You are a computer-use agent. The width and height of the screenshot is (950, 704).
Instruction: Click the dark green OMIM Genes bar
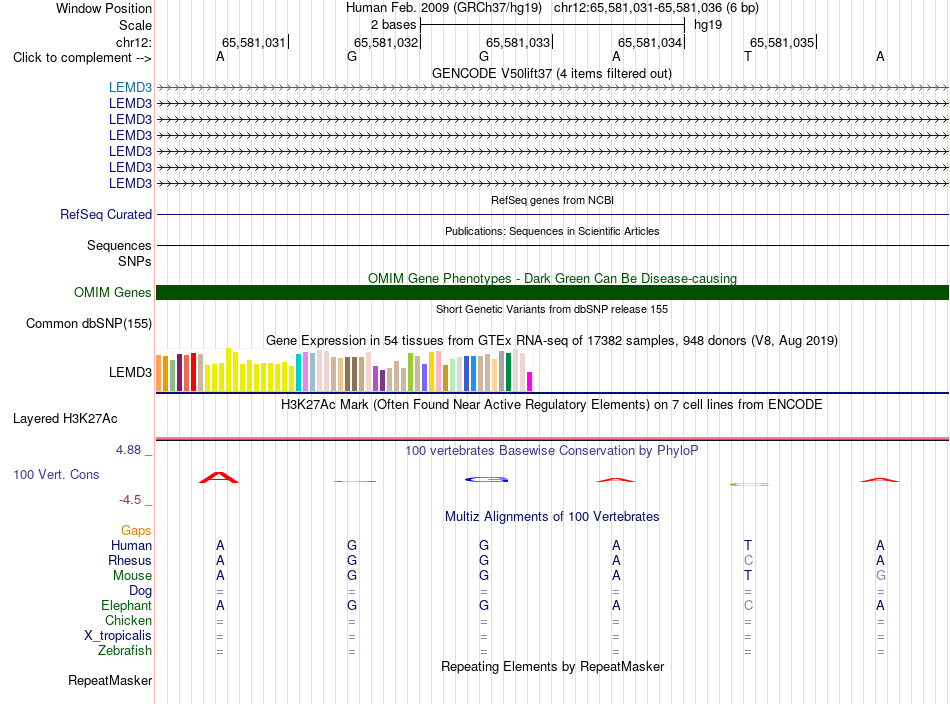click(x=552, y=293)
